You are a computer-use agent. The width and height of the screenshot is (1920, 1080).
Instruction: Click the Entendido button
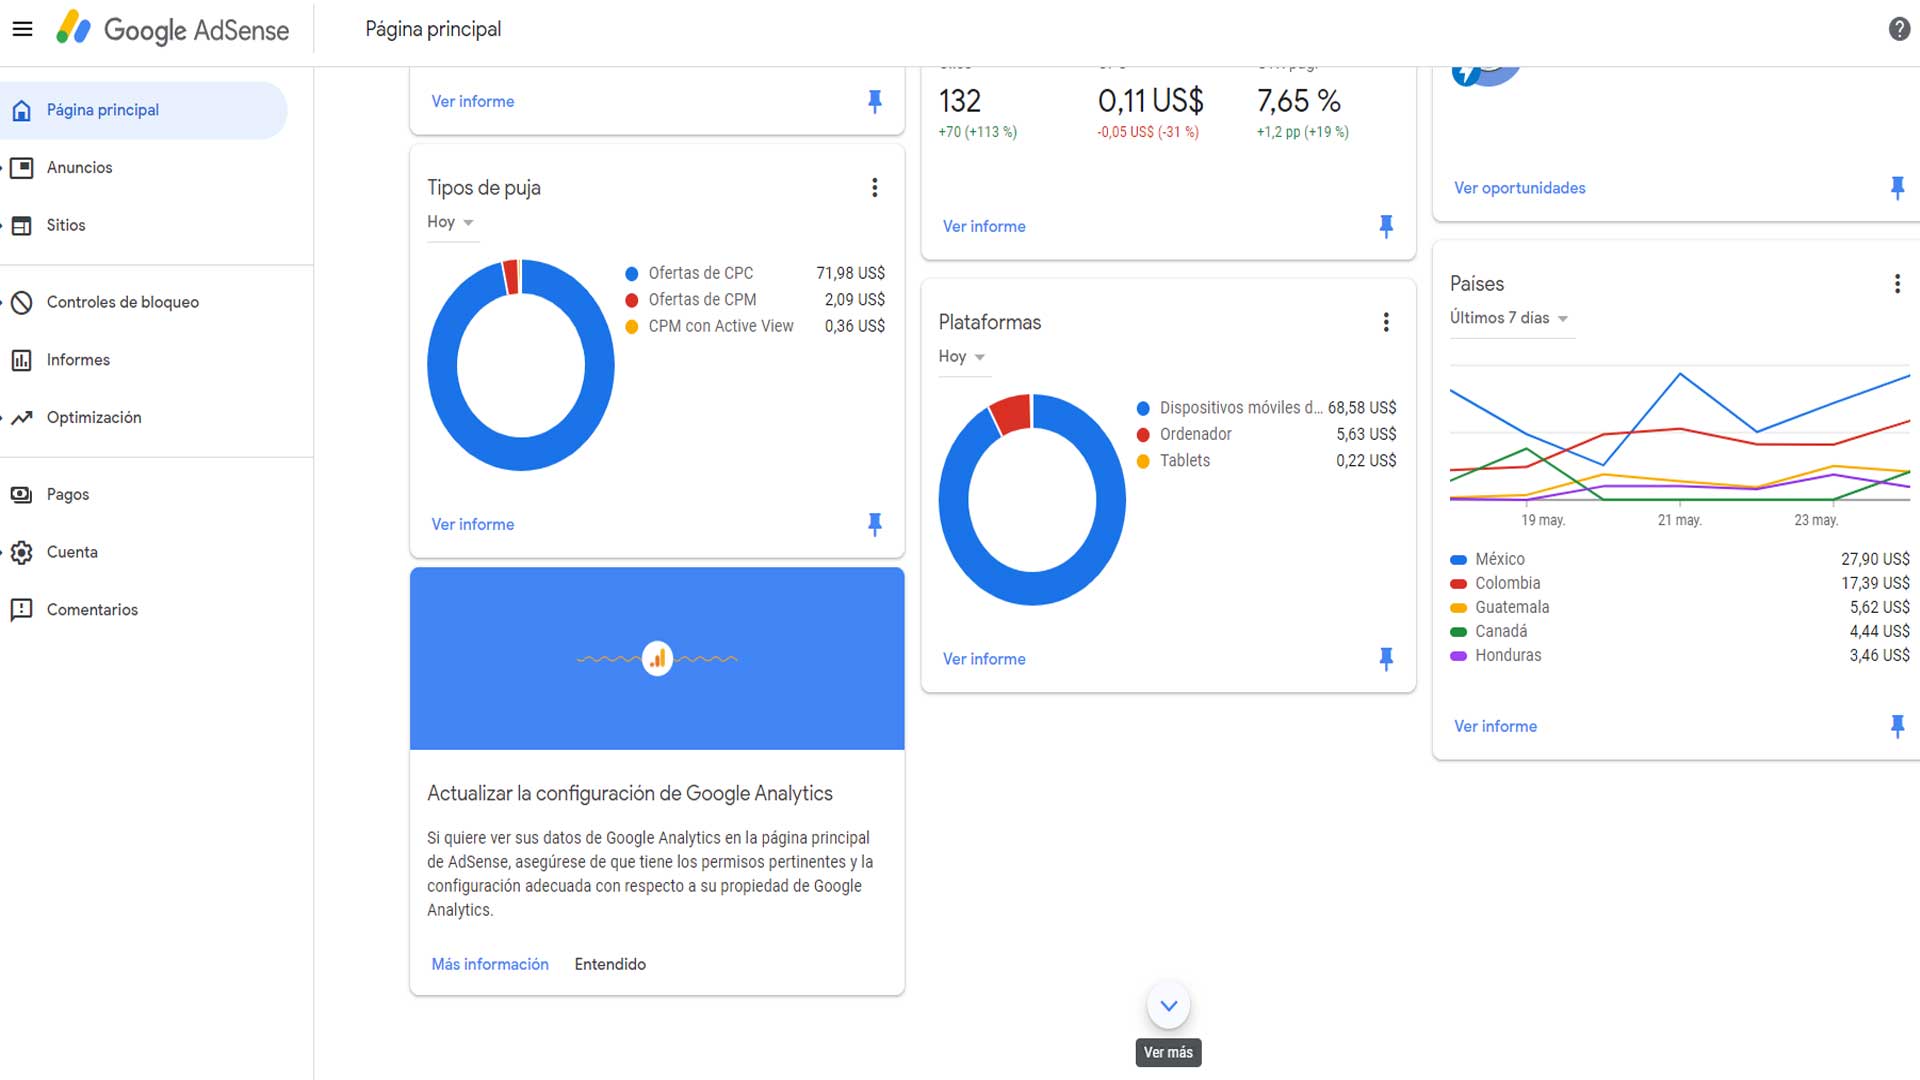(610, 965)
